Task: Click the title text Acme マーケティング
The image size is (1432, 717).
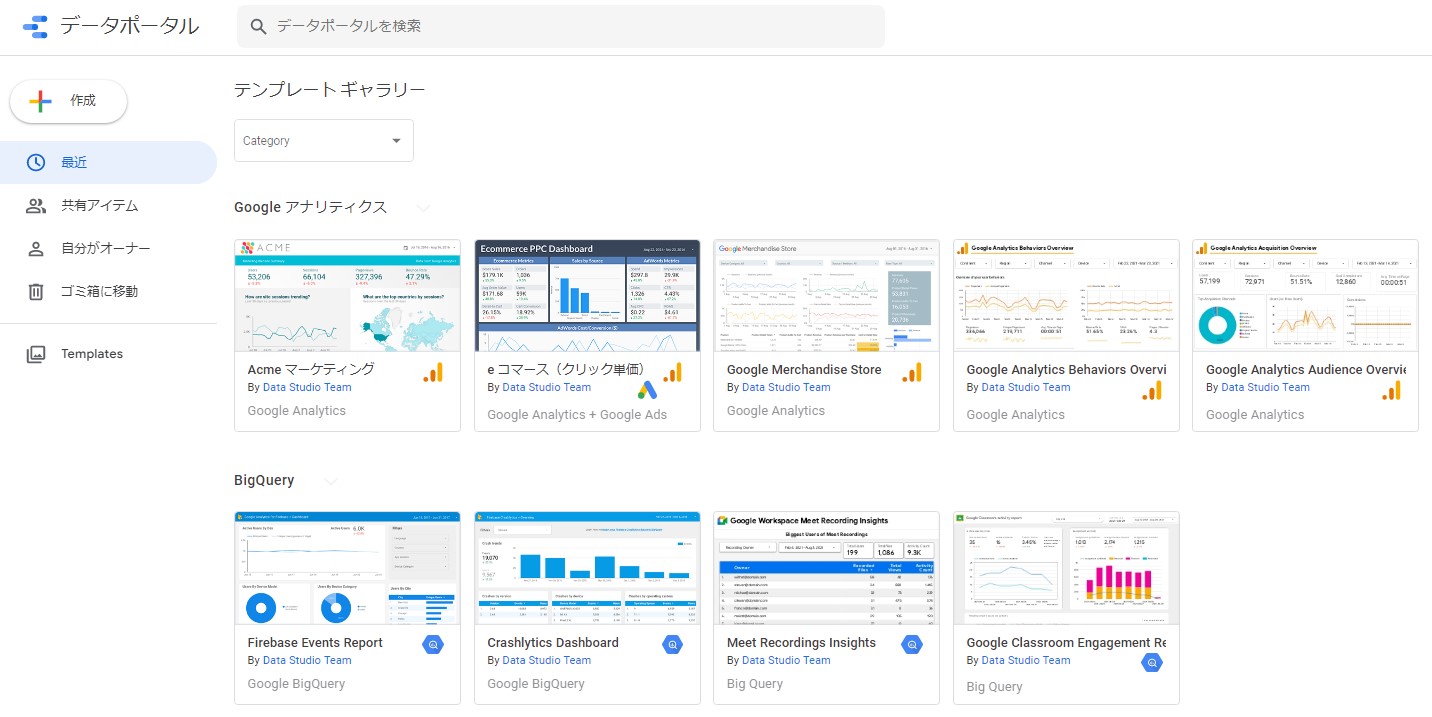Action: [x=311, y=369]
